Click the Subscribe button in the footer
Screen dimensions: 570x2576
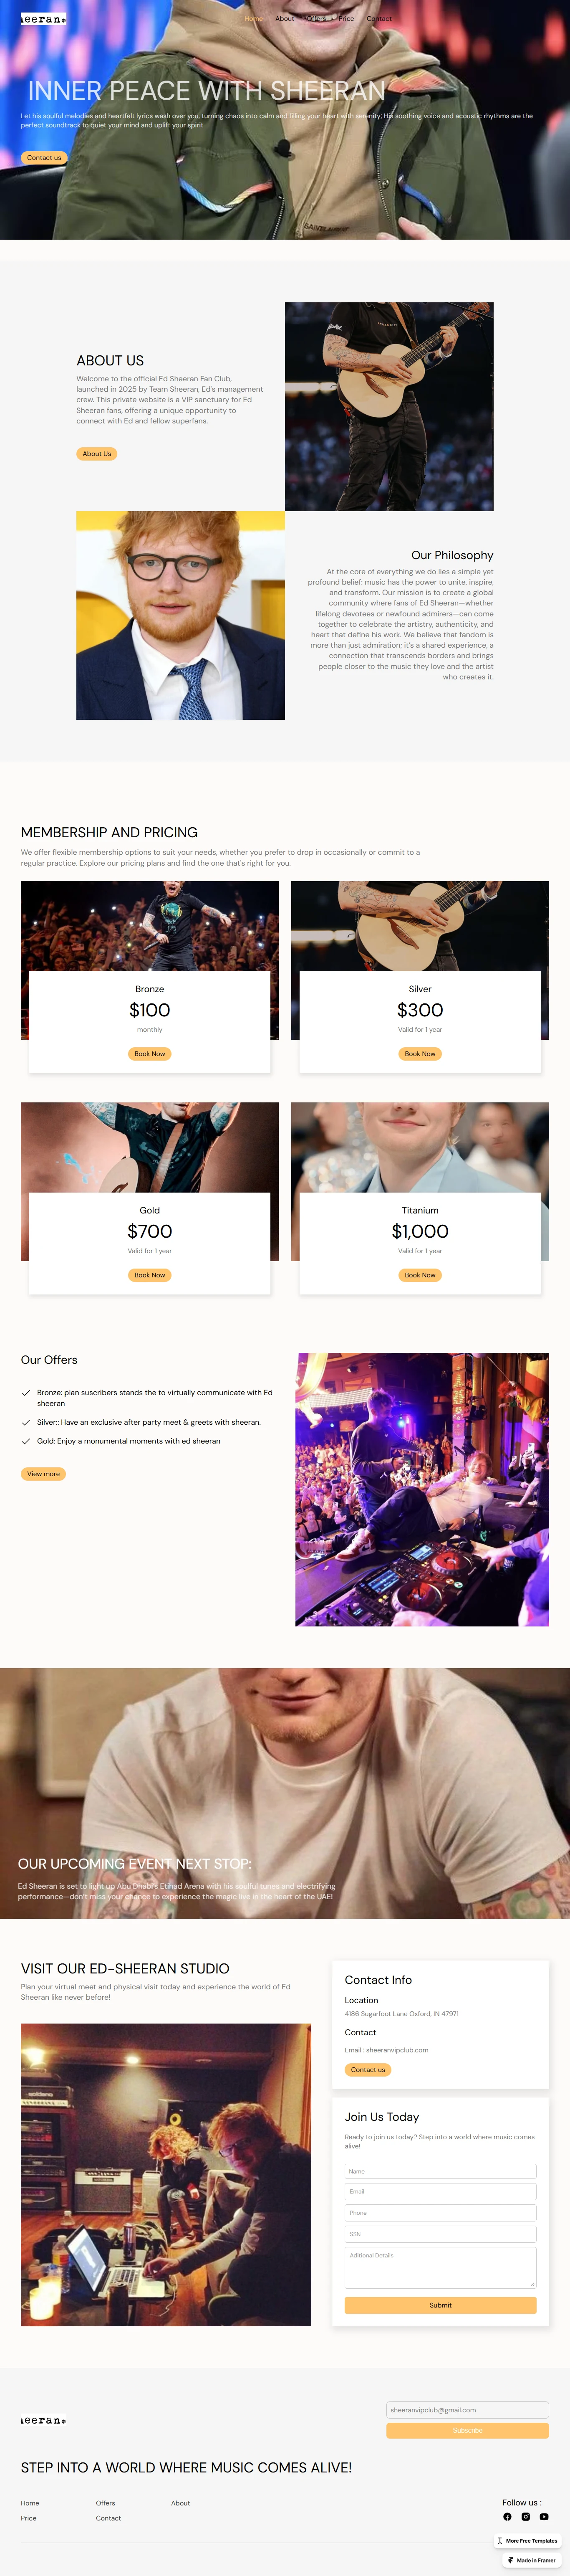pos(467,2430)
